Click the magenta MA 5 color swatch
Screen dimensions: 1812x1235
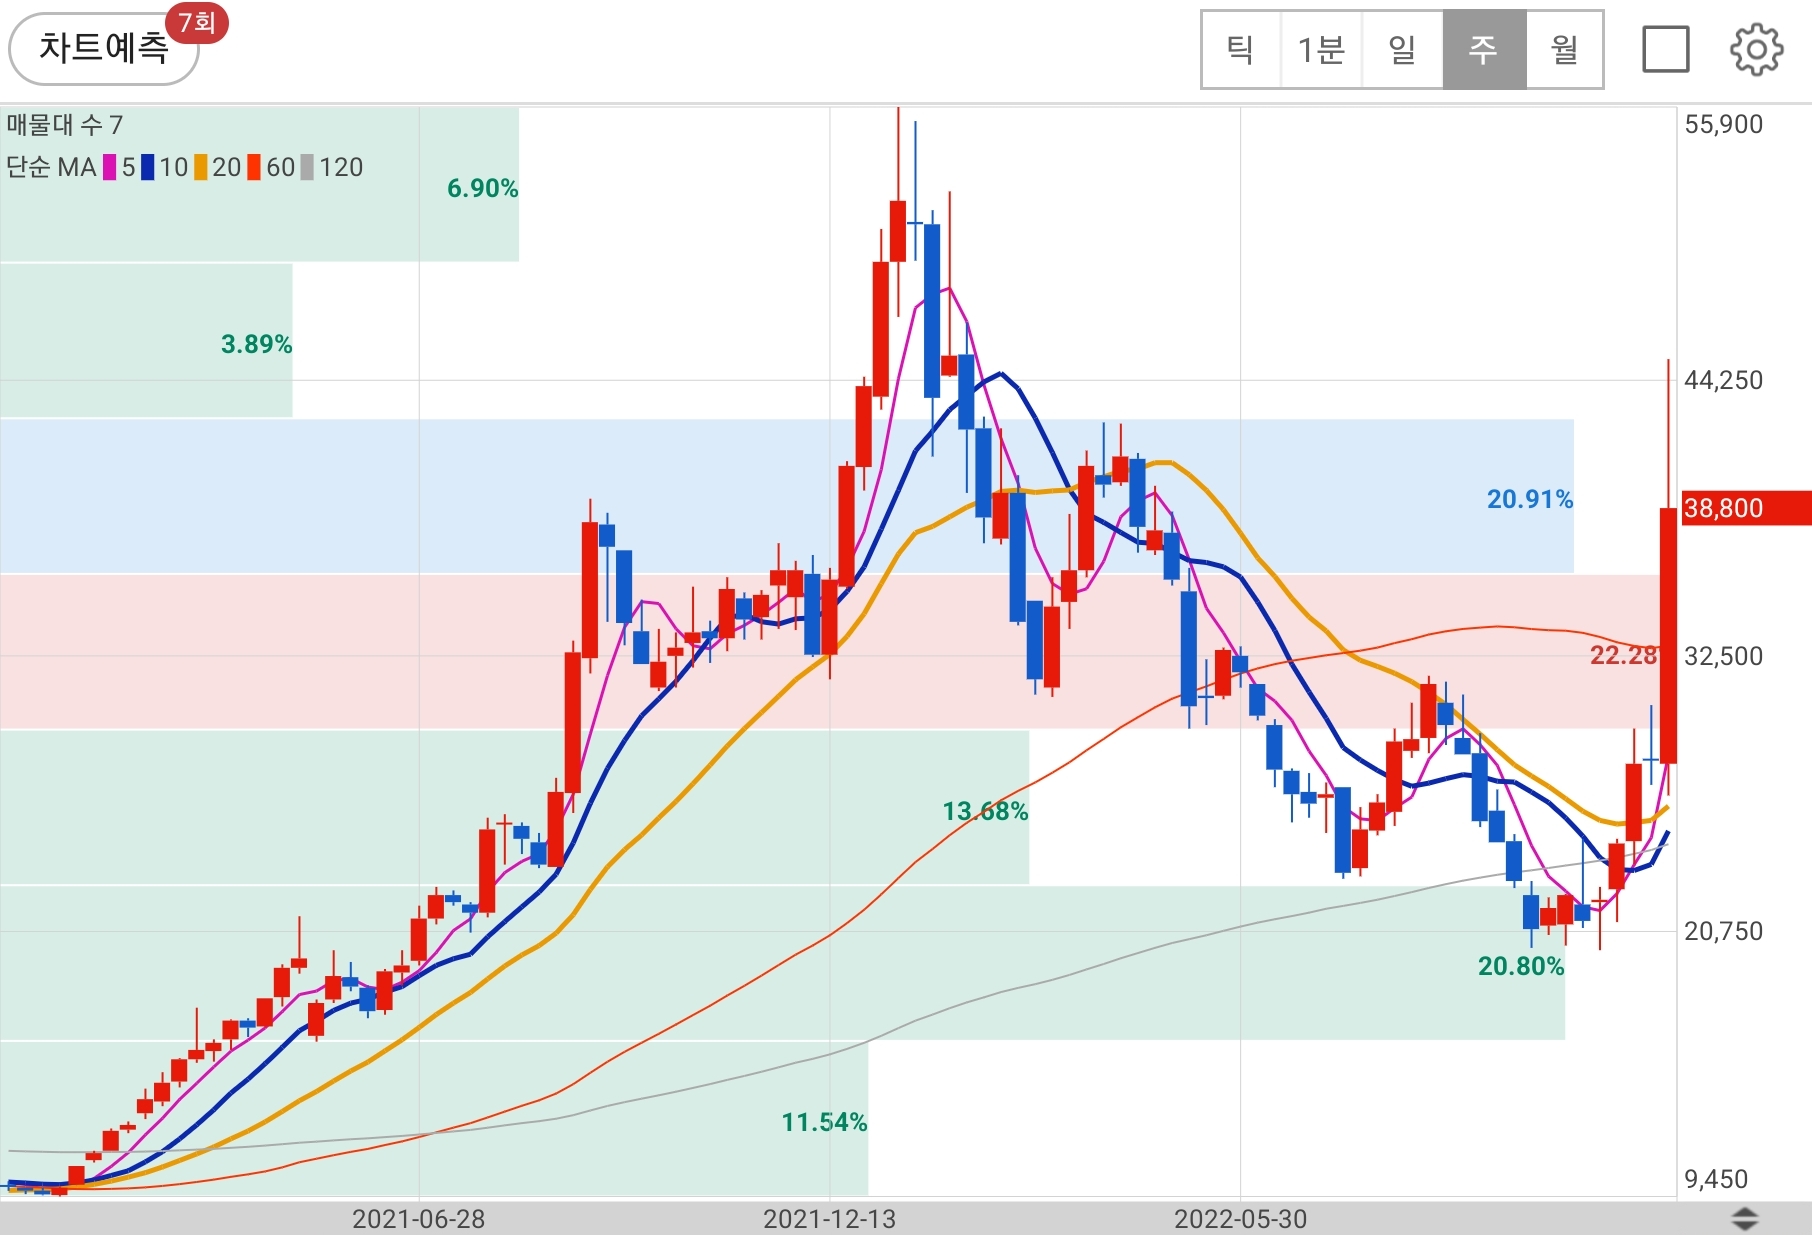tap(110, 167)
